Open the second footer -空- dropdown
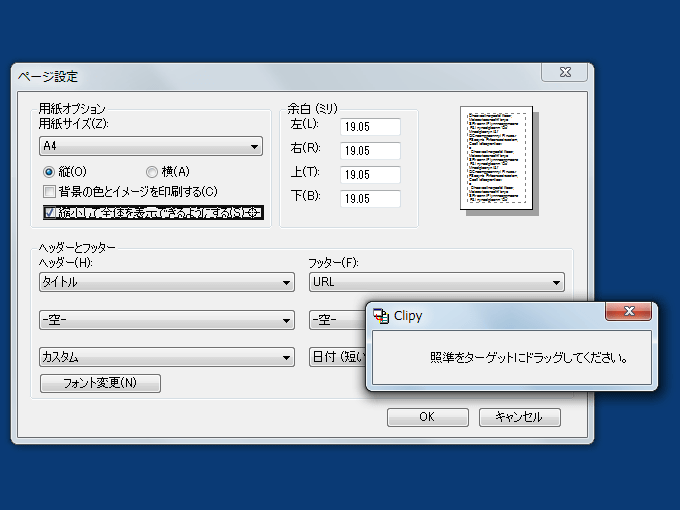Screen dimensions: 680x510 [x=337, y=320]
